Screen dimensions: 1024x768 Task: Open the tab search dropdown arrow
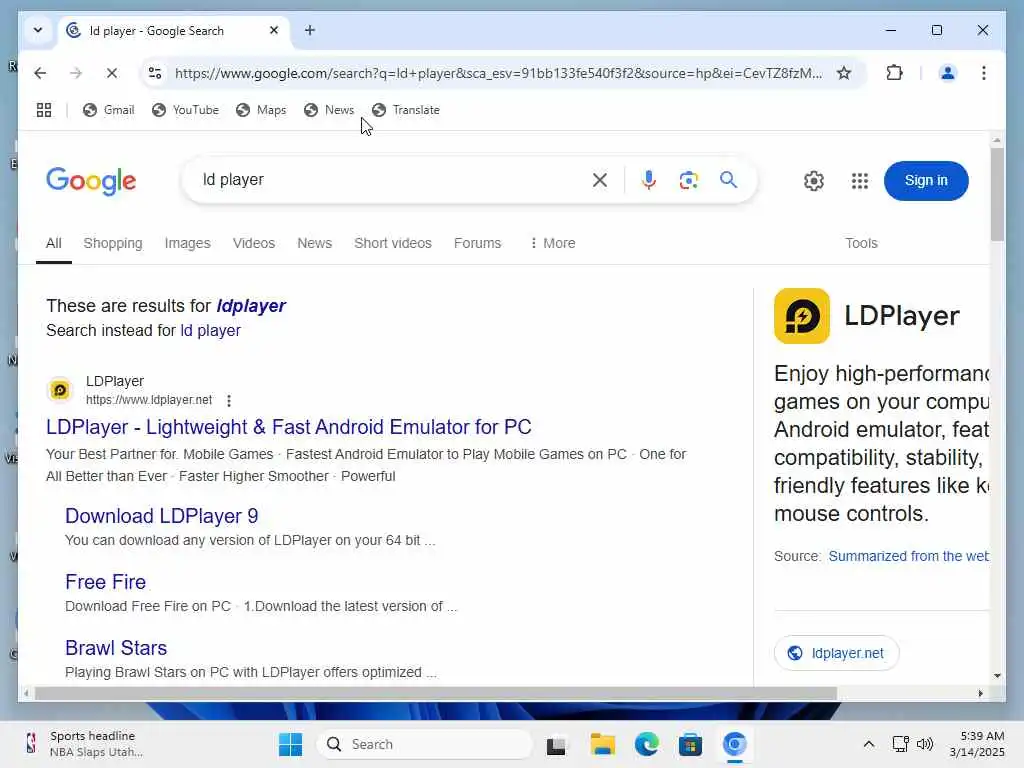pos(38,30)
